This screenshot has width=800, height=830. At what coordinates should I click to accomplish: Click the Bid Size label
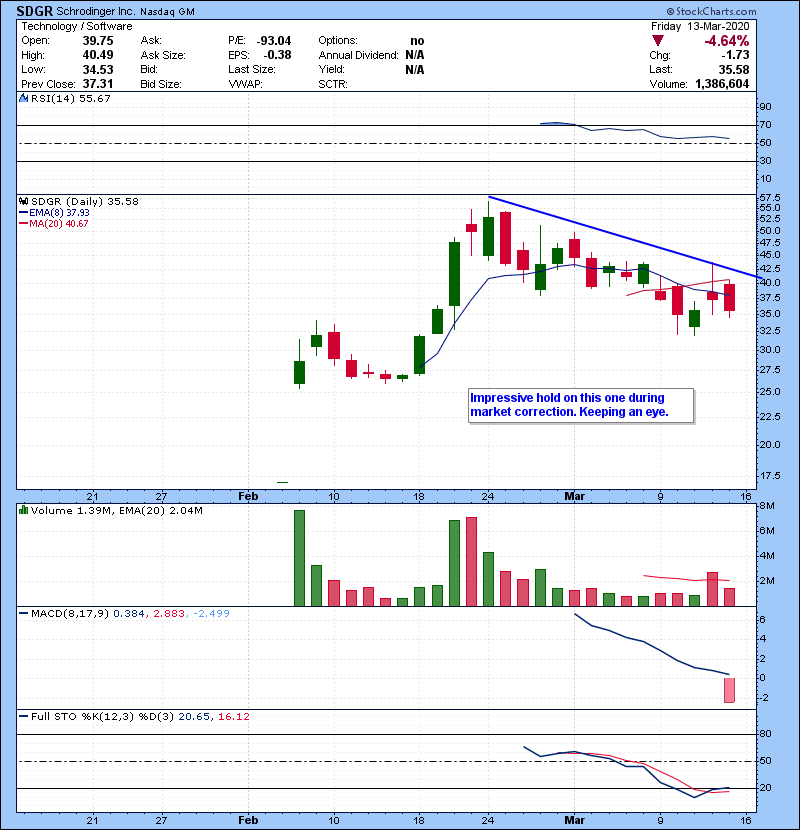click(161, 84)
